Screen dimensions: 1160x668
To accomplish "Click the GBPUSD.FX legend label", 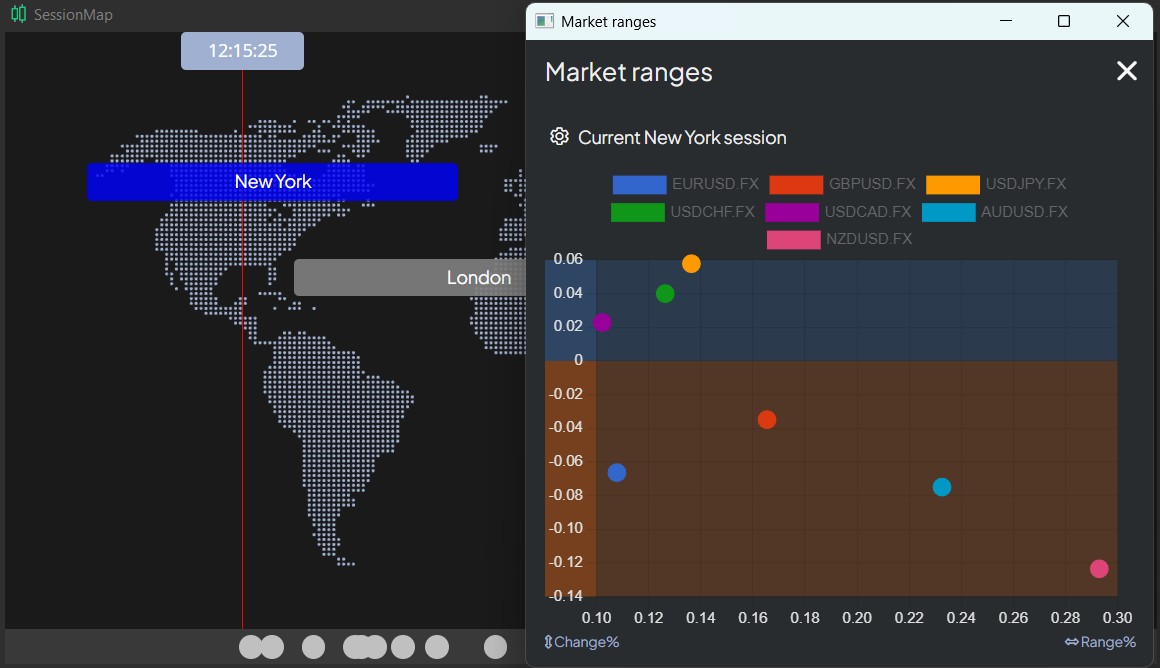I will [x=872, y=184].
